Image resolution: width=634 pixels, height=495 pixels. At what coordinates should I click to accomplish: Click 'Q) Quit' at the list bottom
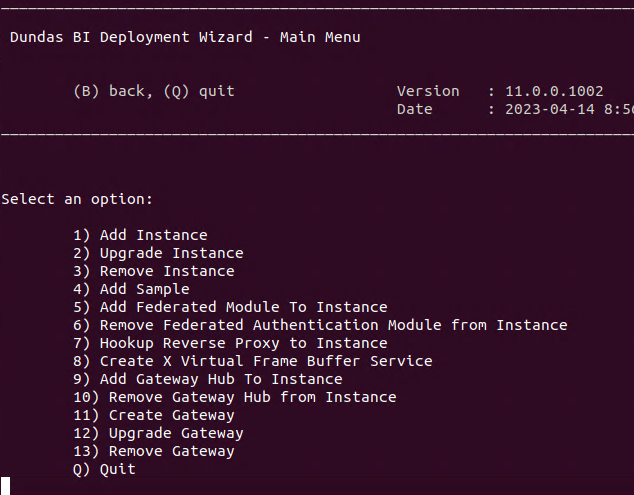pos(104,469)
